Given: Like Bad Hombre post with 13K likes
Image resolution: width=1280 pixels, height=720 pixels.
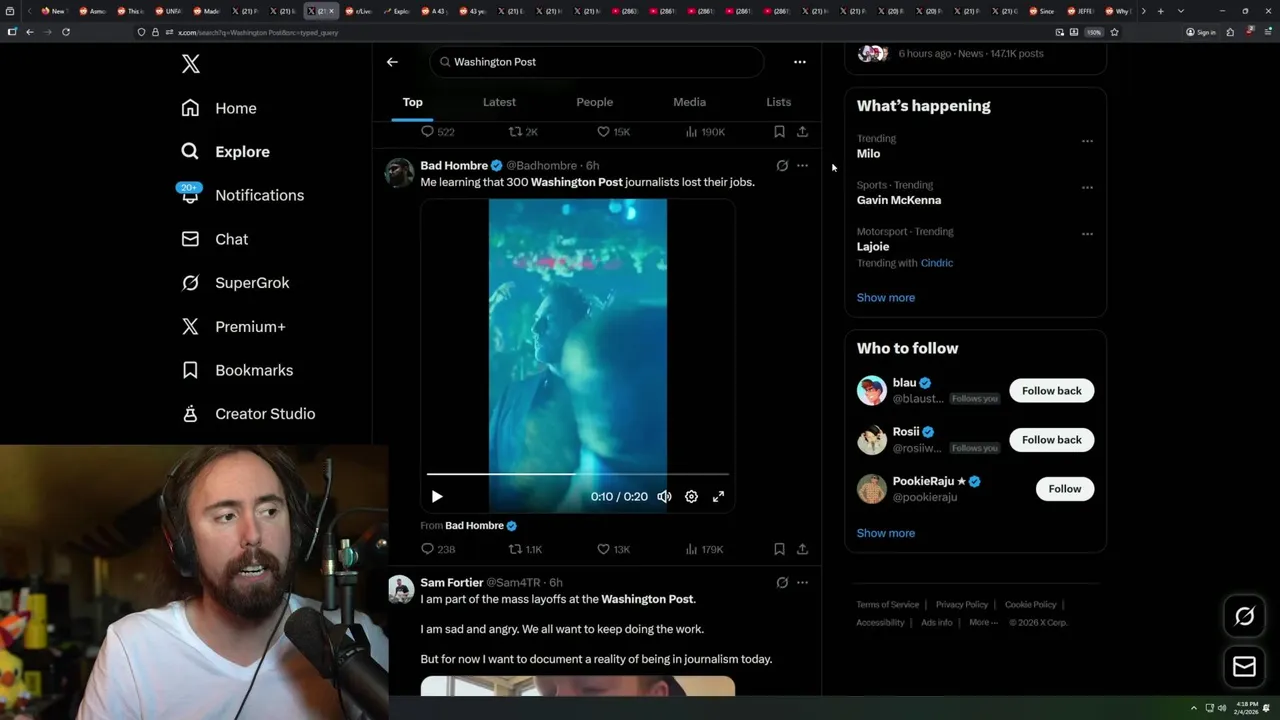Looking at the screenshot, I should point(612,549).
